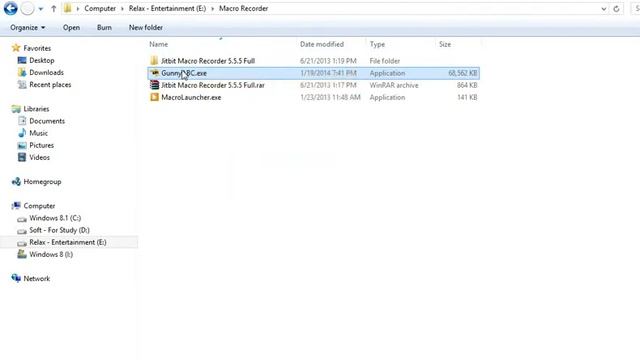Open the Organize menu
Image resolution: width=640 pixels, height=360 pixels.
tap(27, 27)
